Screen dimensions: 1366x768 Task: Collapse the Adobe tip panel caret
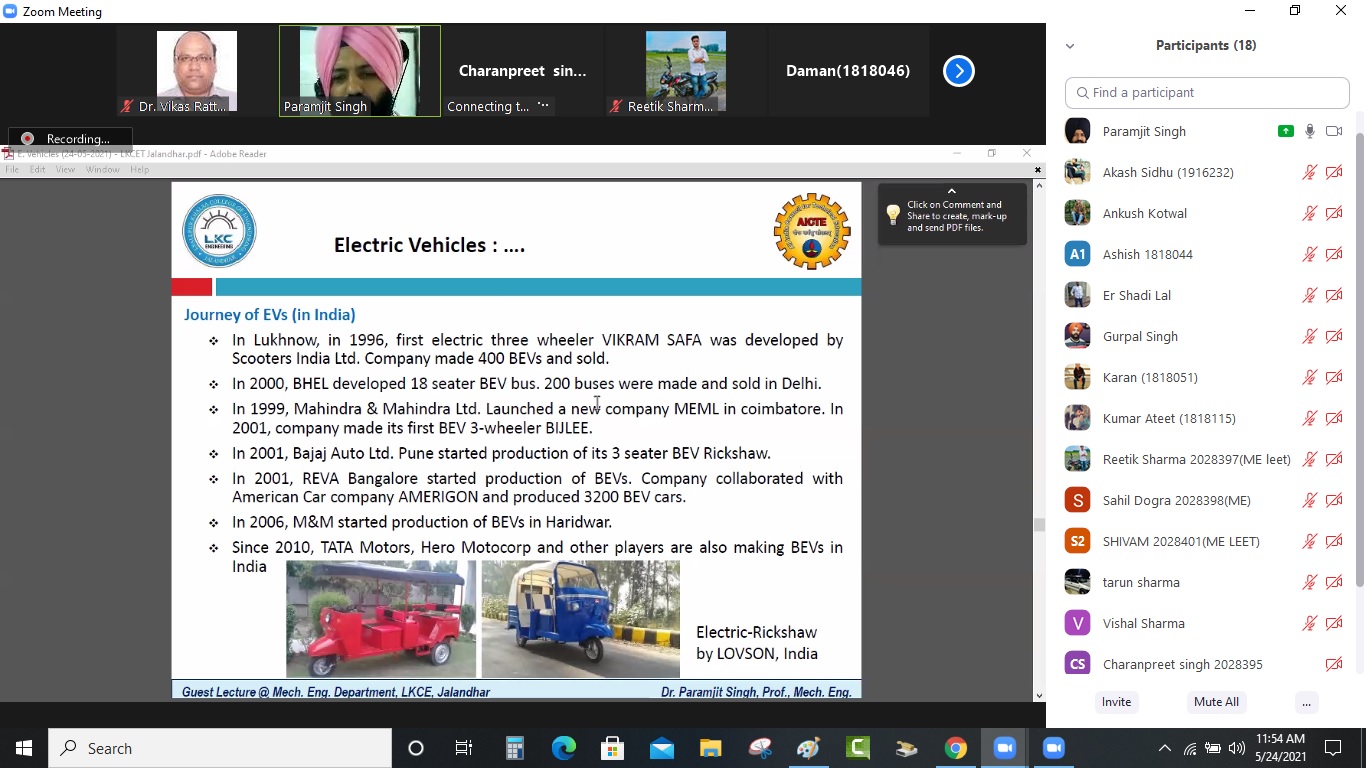[952, 191]
